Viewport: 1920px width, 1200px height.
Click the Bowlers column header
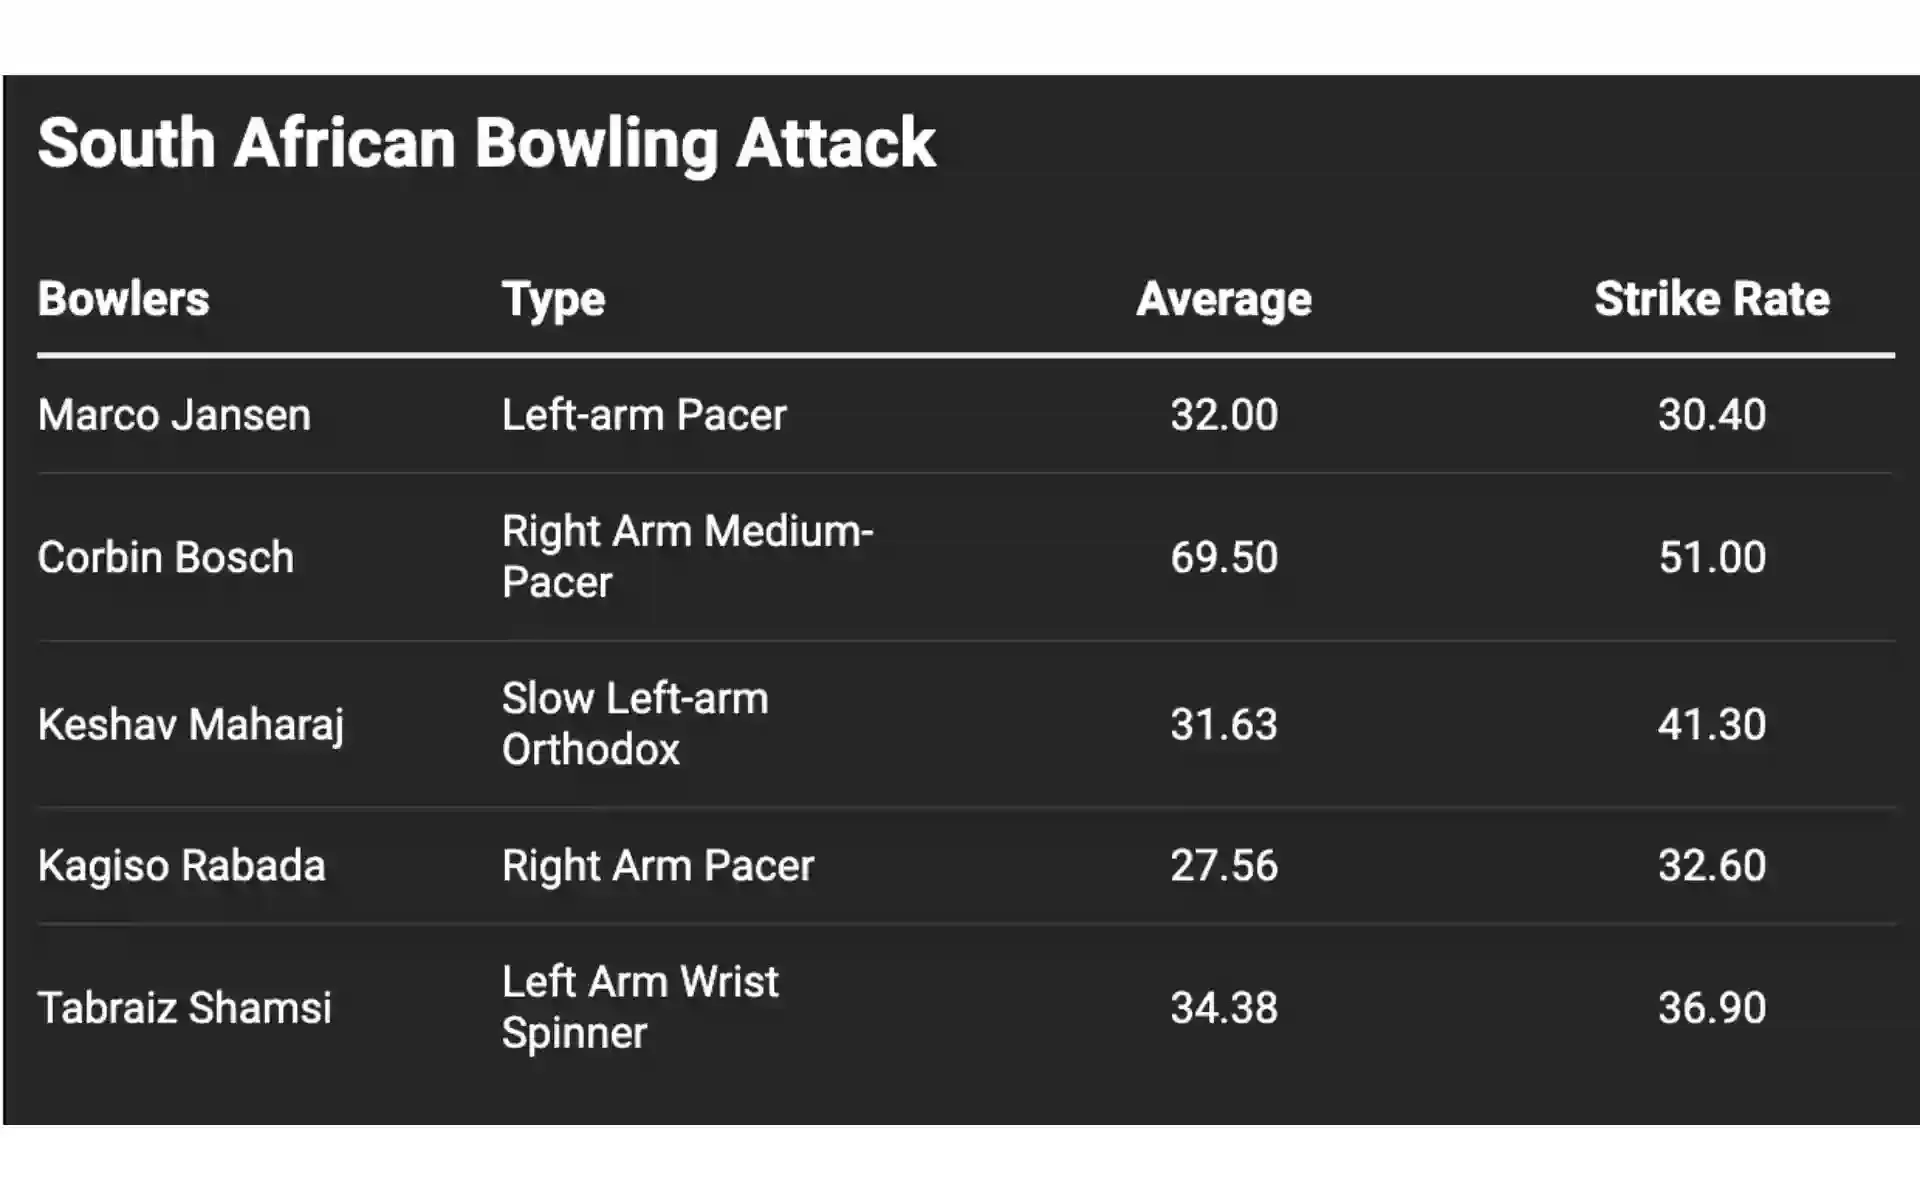(x=123, y=299)
